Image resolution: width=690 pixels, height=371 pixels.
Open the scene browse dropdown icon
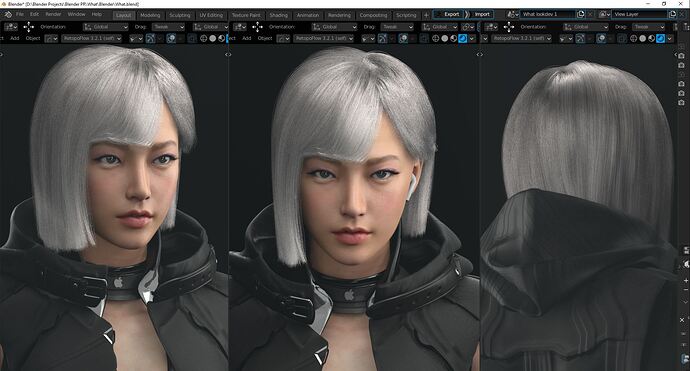pyautogui.click(x=513, y=14)
